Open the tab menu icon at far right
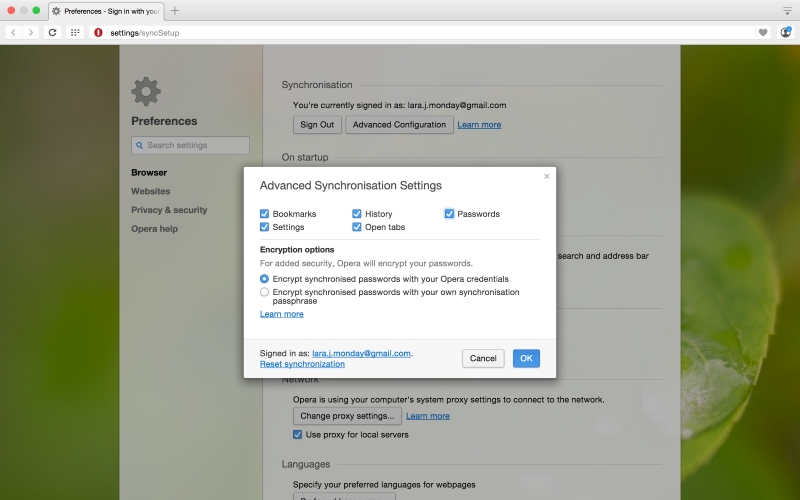This screenshot has height=500, width=800. 787,11
